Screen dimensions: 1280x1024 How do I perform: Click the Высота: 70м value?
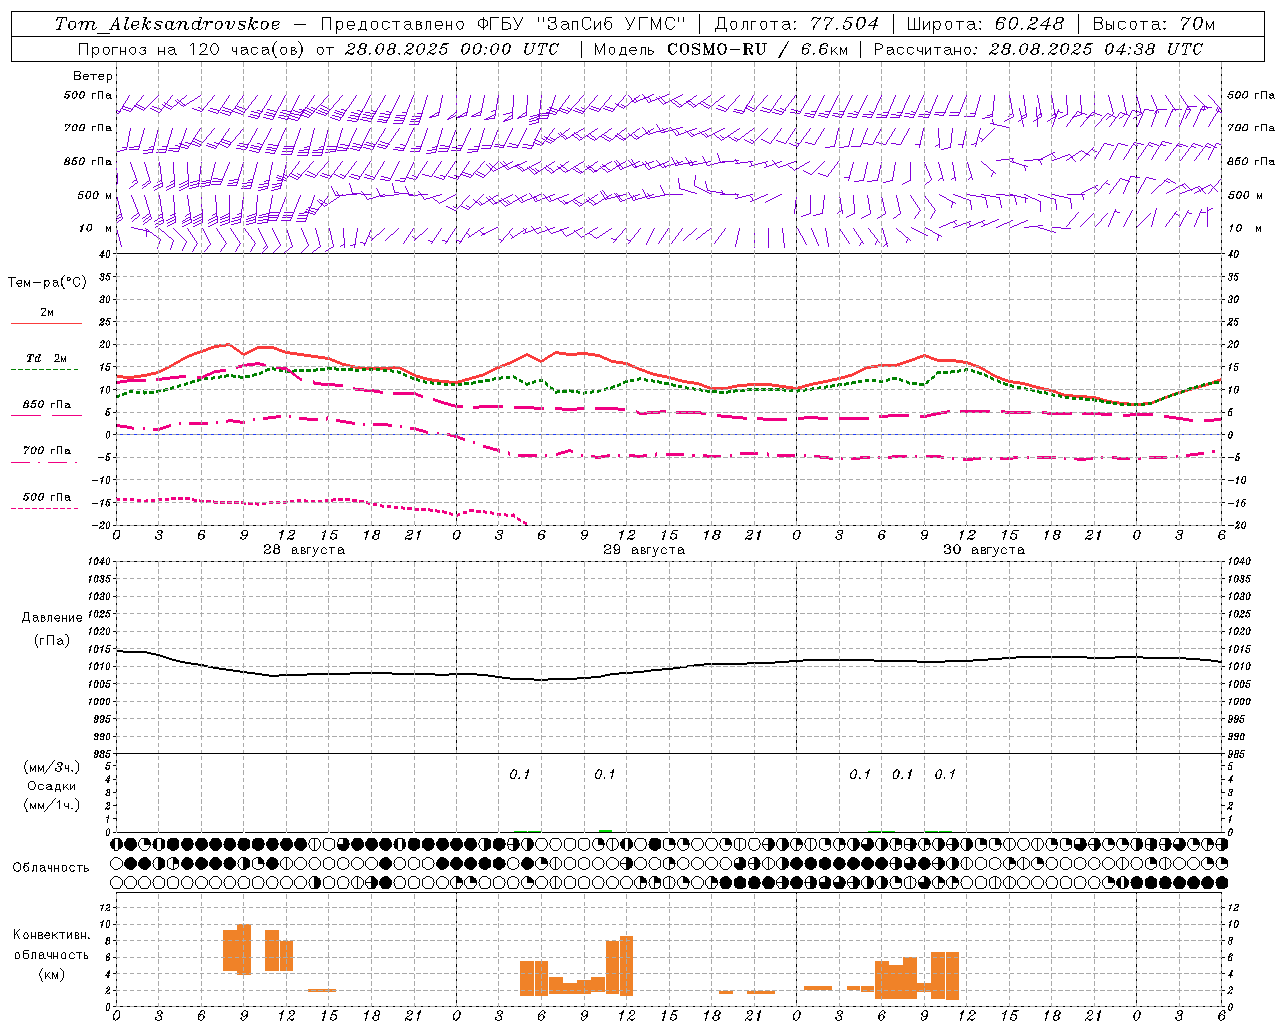(x=1154, y=24)
